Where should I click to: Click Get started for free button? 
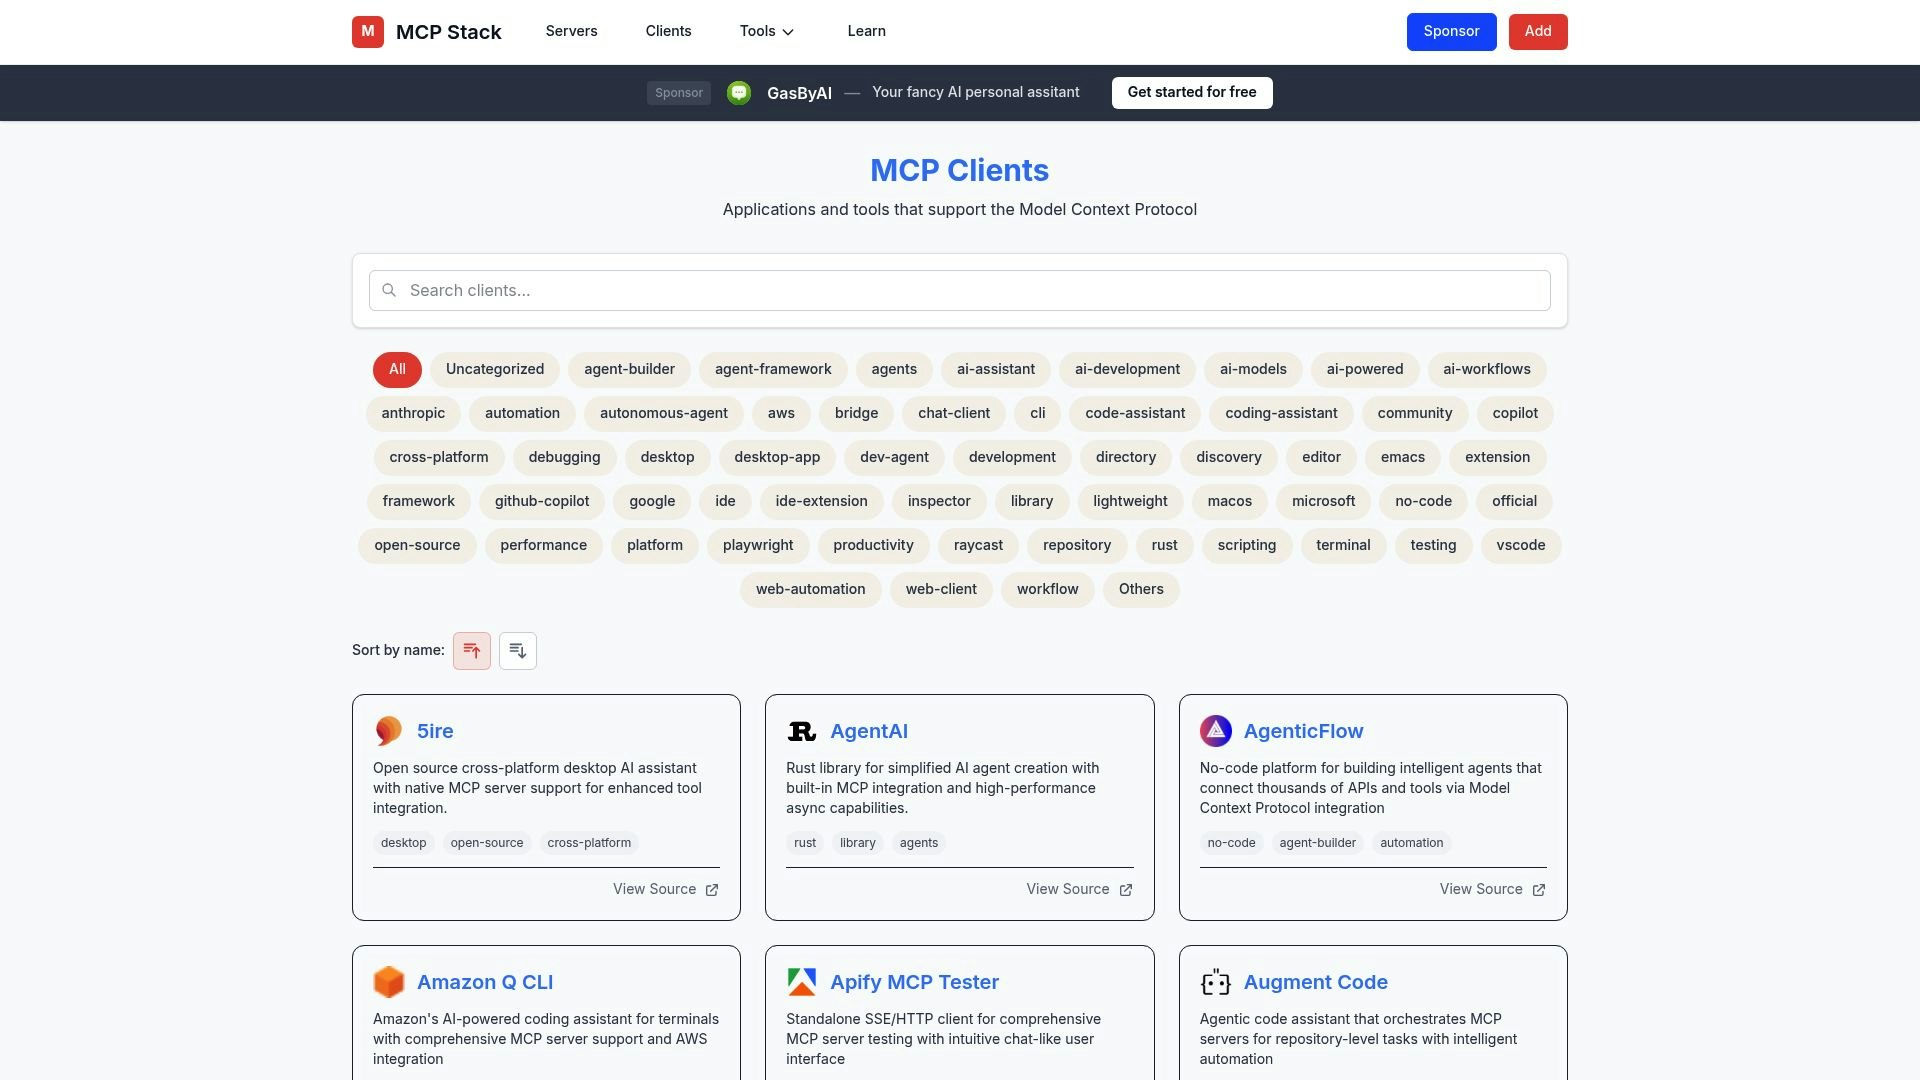coord(1192,93)
